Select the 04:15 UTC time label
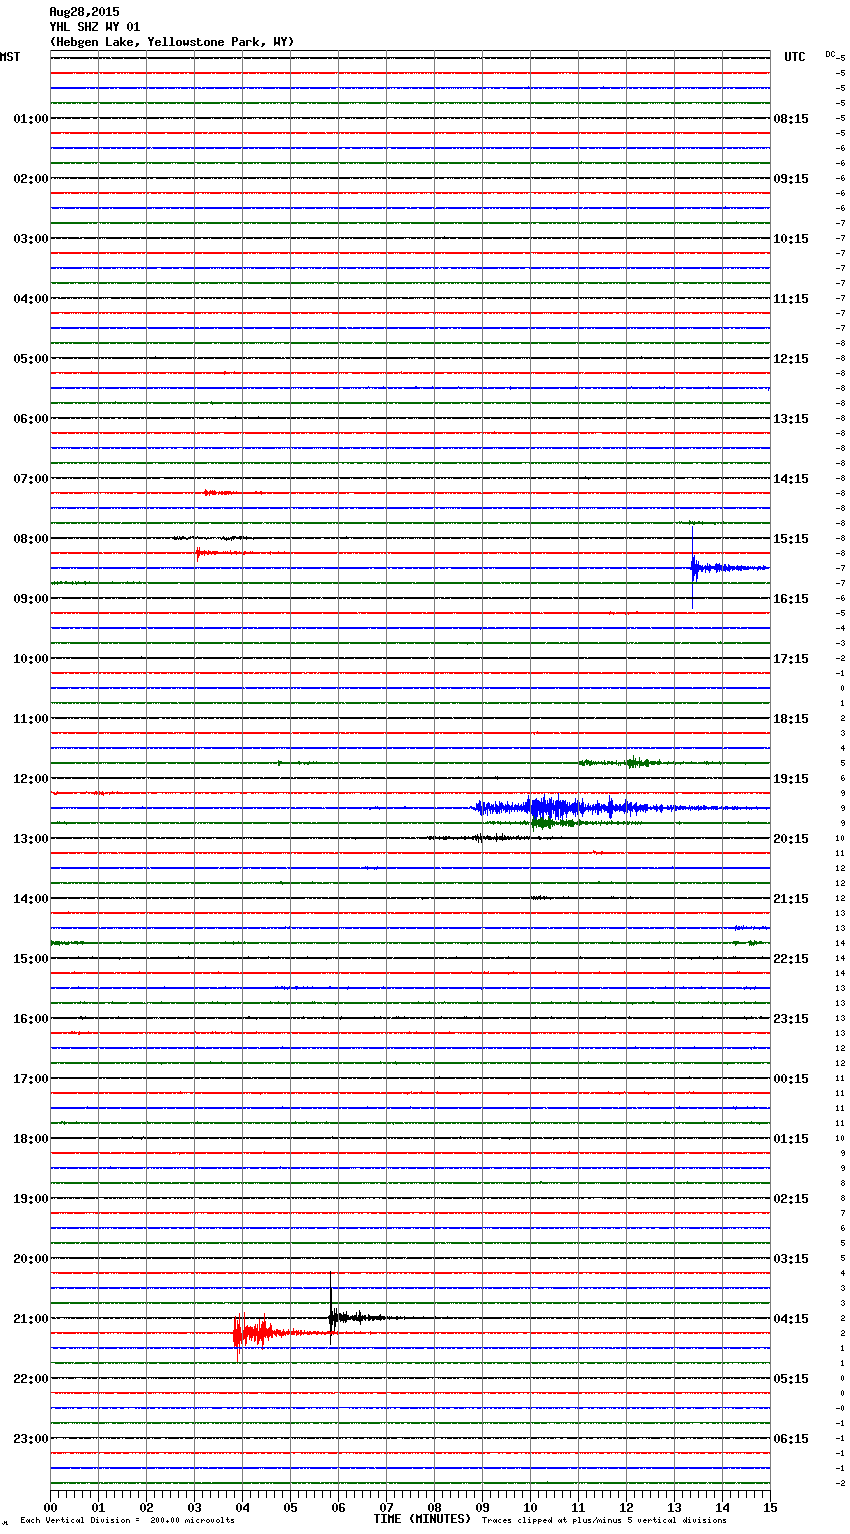This screenshot has width=850, height=1534. pyautogui.click(x=791, y=1319)
